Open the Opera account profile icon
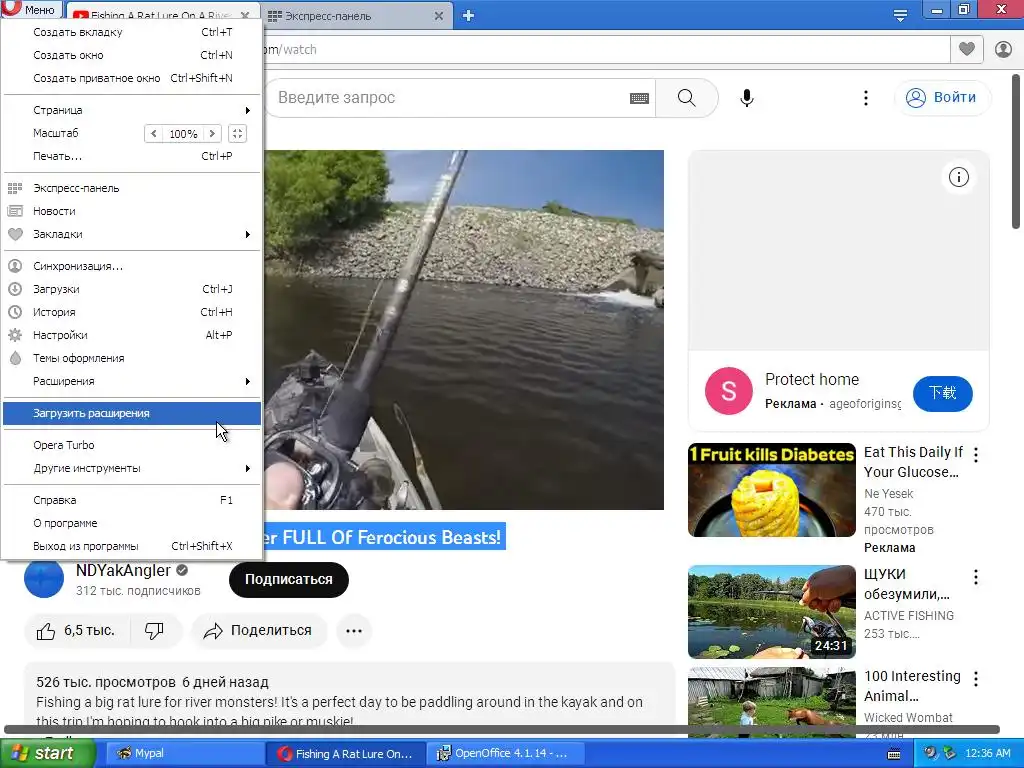The image size is (1024, 768). tap(1003, 49)
